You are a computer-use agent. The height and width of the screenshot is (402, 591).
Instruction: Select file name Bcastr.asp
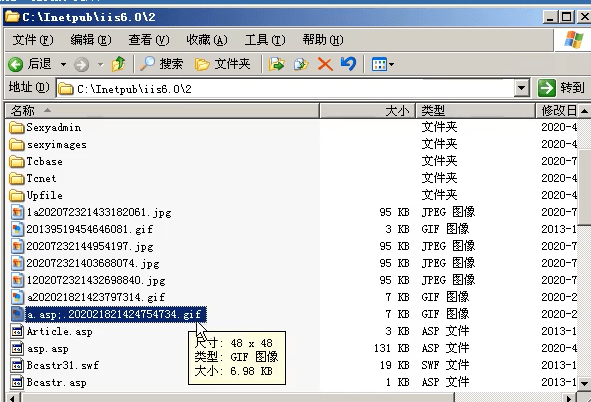tap(57, 382)
